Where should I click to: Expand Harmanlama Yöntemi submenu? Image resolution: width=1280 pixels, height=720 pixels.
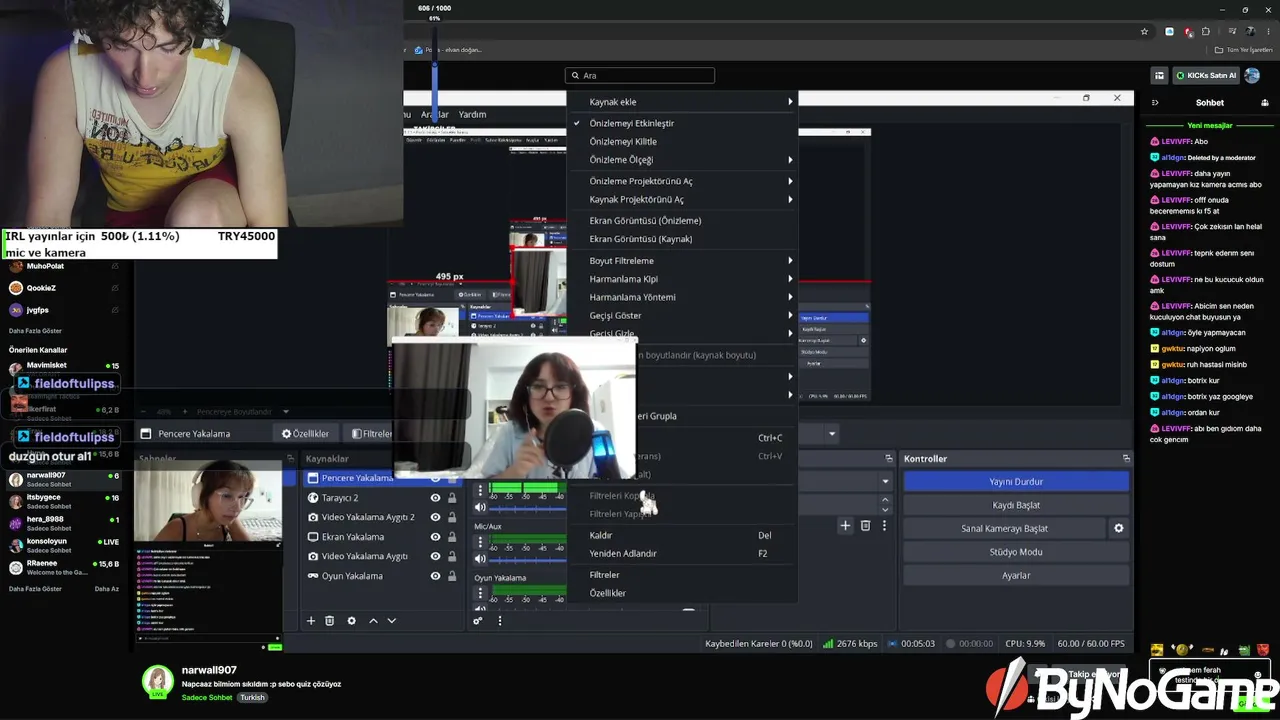682,297
